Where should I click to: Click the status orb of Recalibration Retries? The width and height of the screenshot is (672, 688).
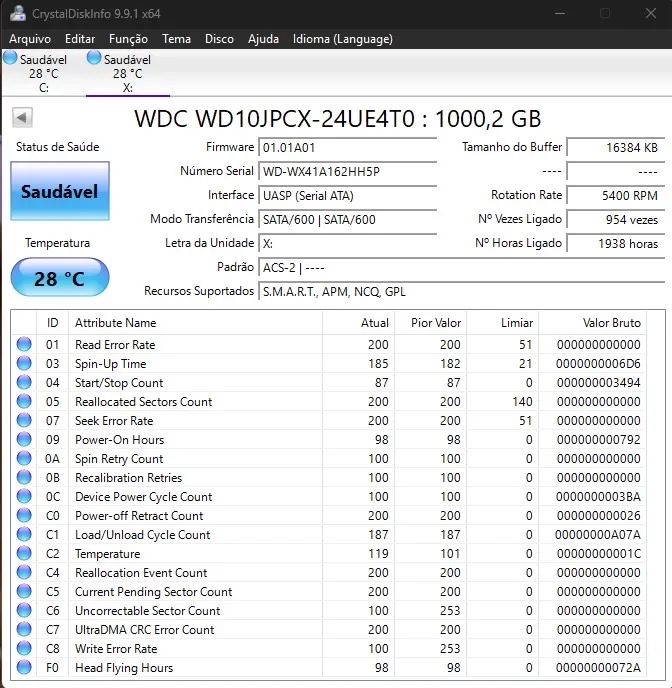click(x=24, y=477)
